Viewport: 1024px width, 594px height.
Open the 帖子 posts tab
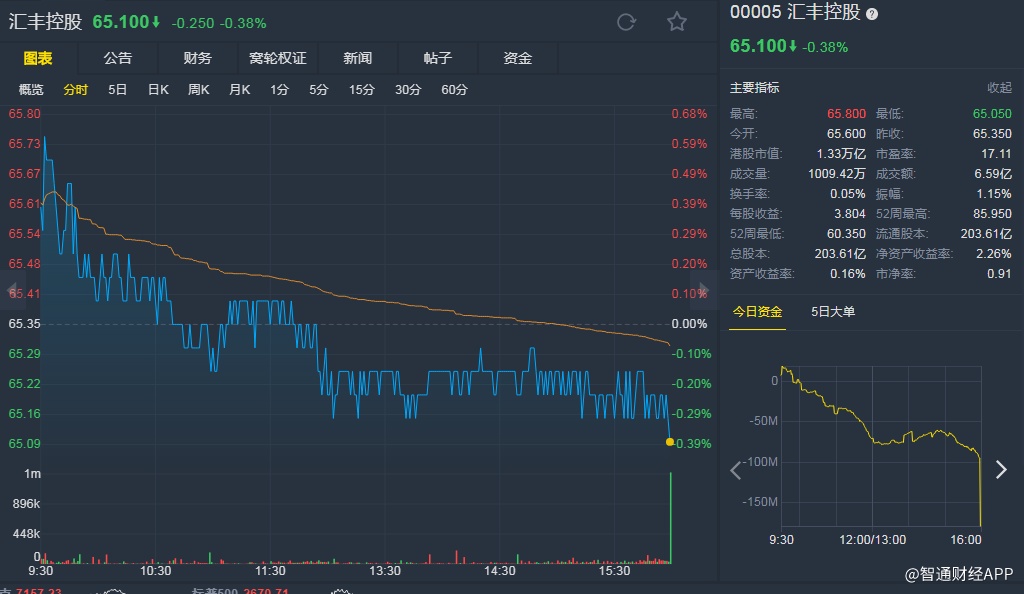[x=438, y=58]
